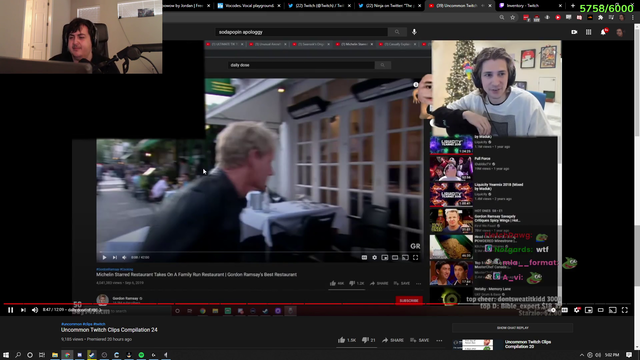Click the #uncommon #clips #twitch hashtags

click(83, 324)
